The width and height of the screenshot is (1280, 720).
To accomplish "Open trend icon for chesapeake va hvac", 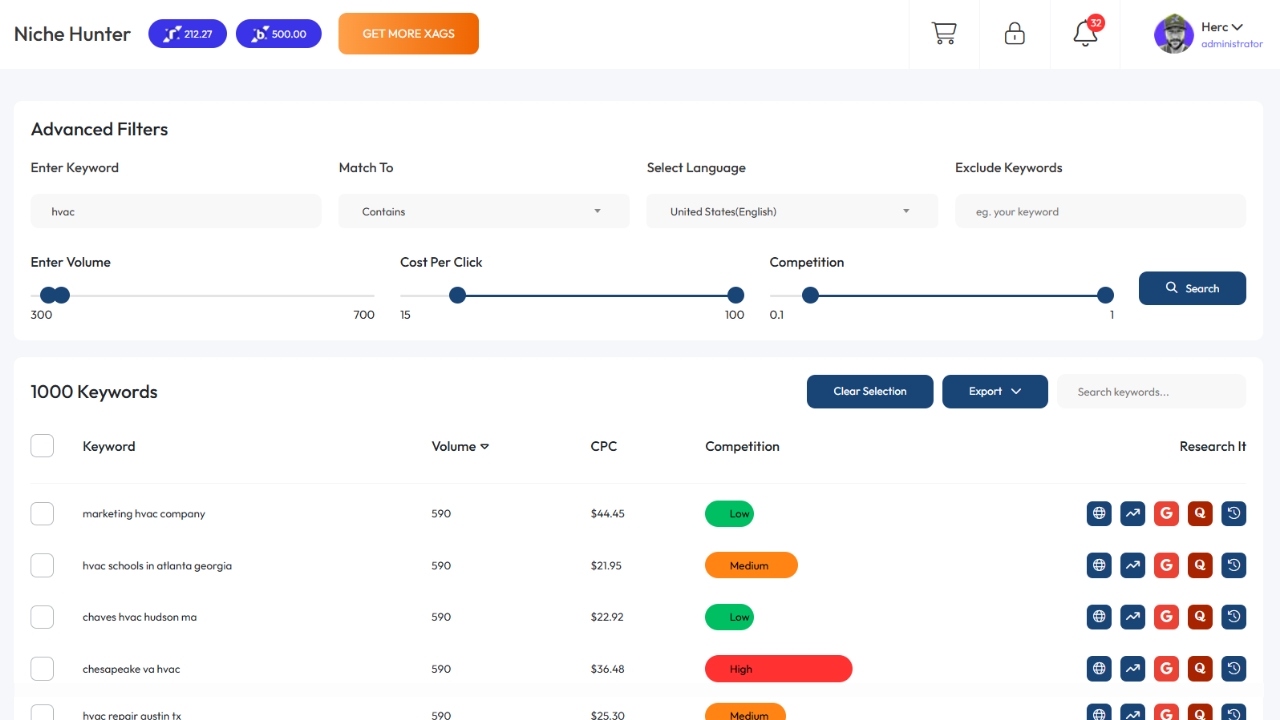I will coord(1133,669).
